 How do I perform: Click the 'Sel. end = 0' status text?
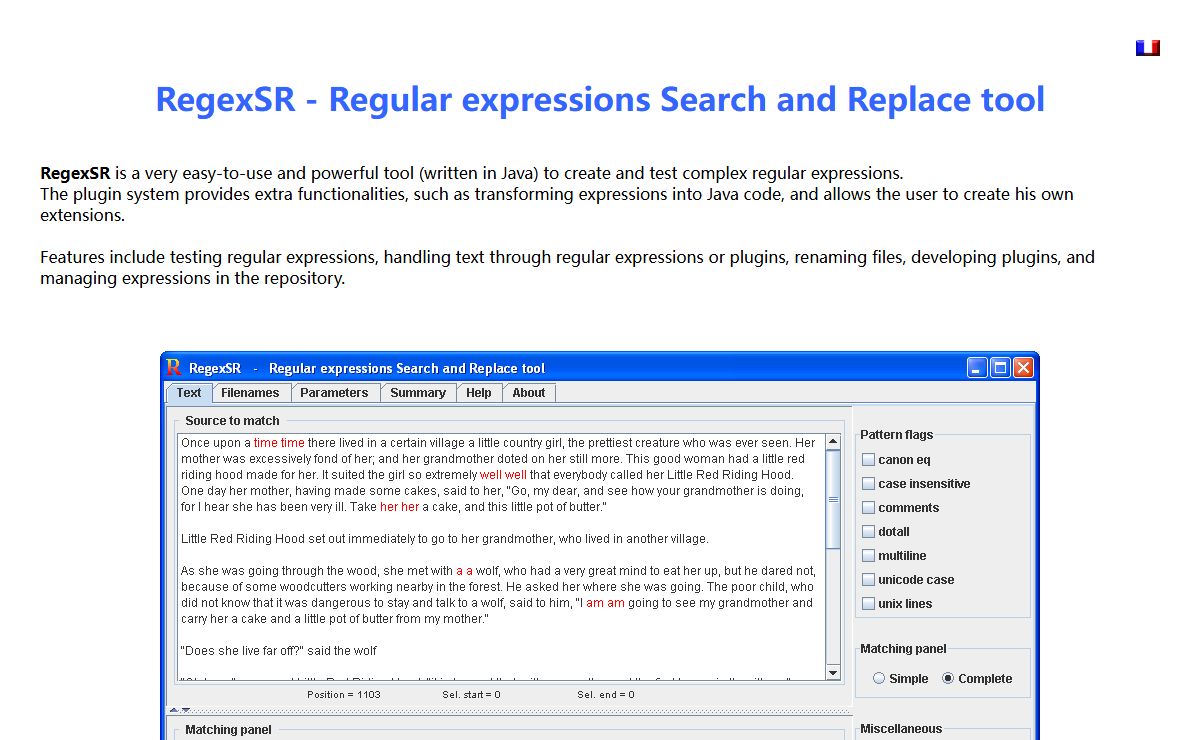(x=606, y=694)
